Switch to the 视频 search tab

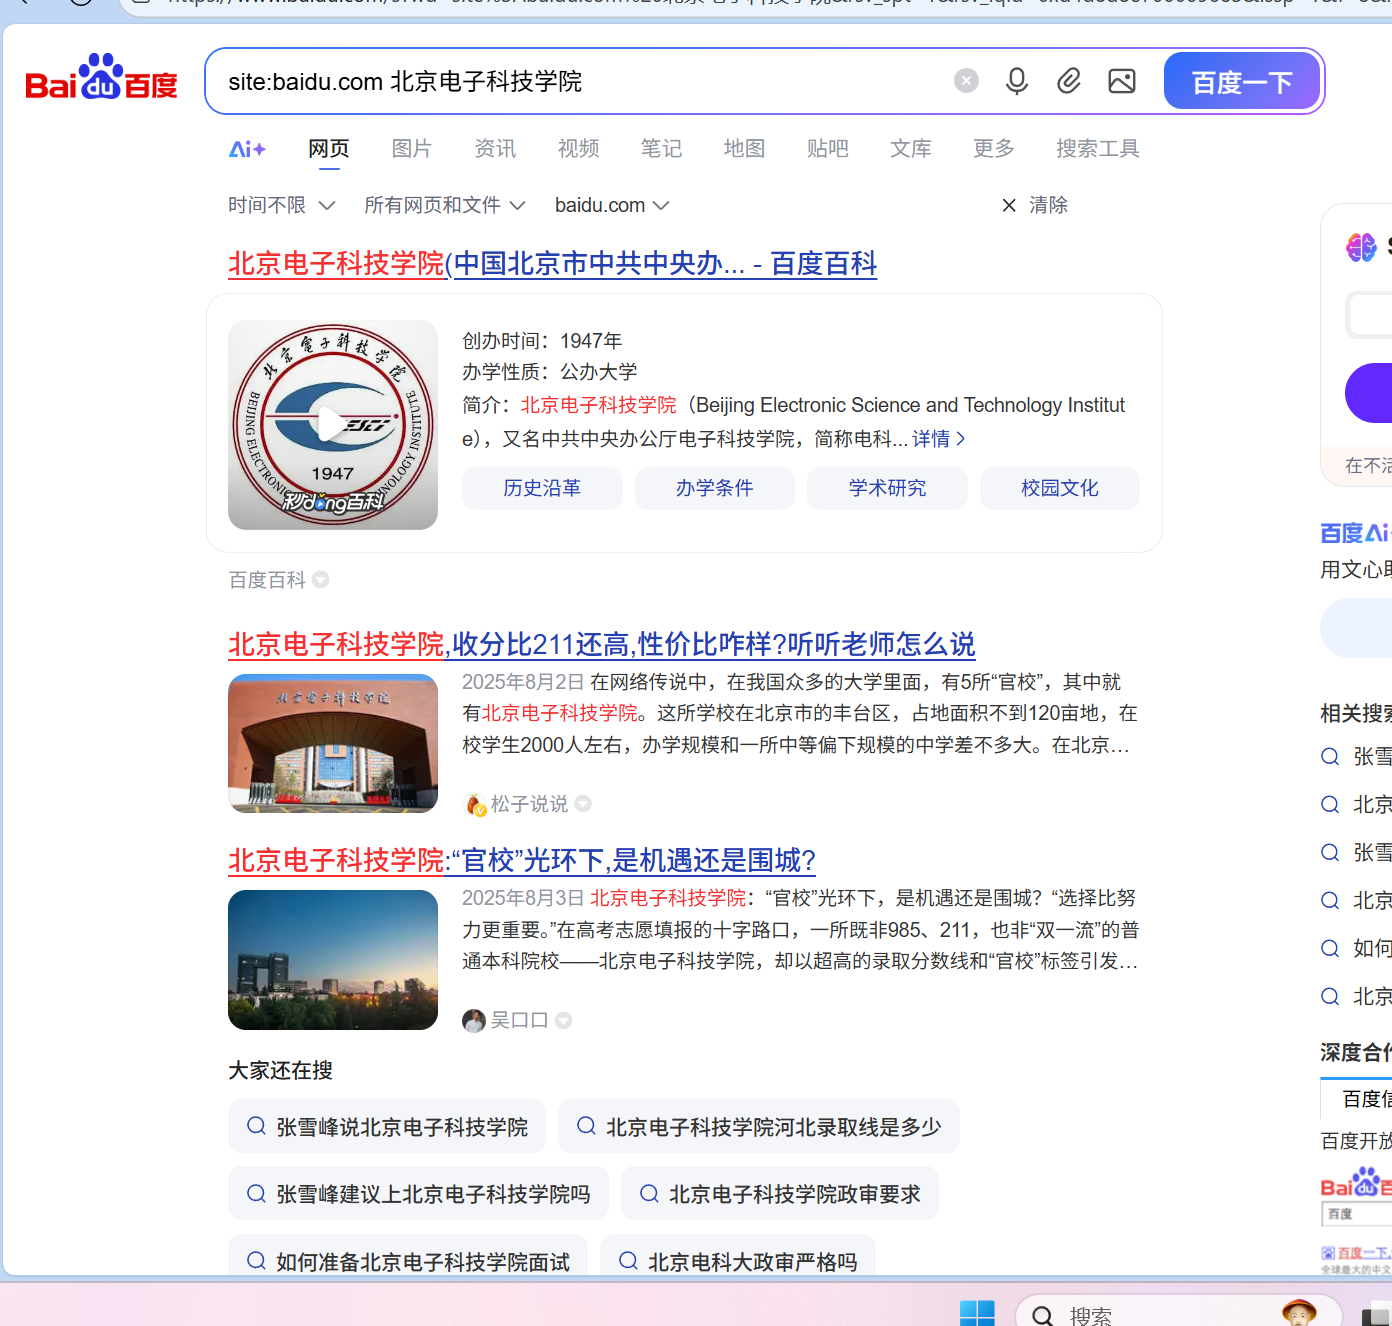point(578,148)
